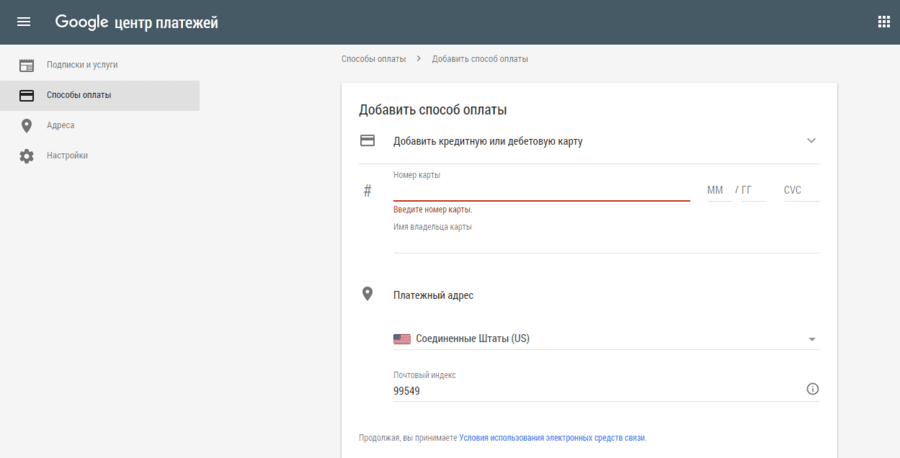Image resolution: width=900 pixels, height=458 pixels.
Task: Click the credit card icon beside Способы оплаты
Action: click(27, 95)
